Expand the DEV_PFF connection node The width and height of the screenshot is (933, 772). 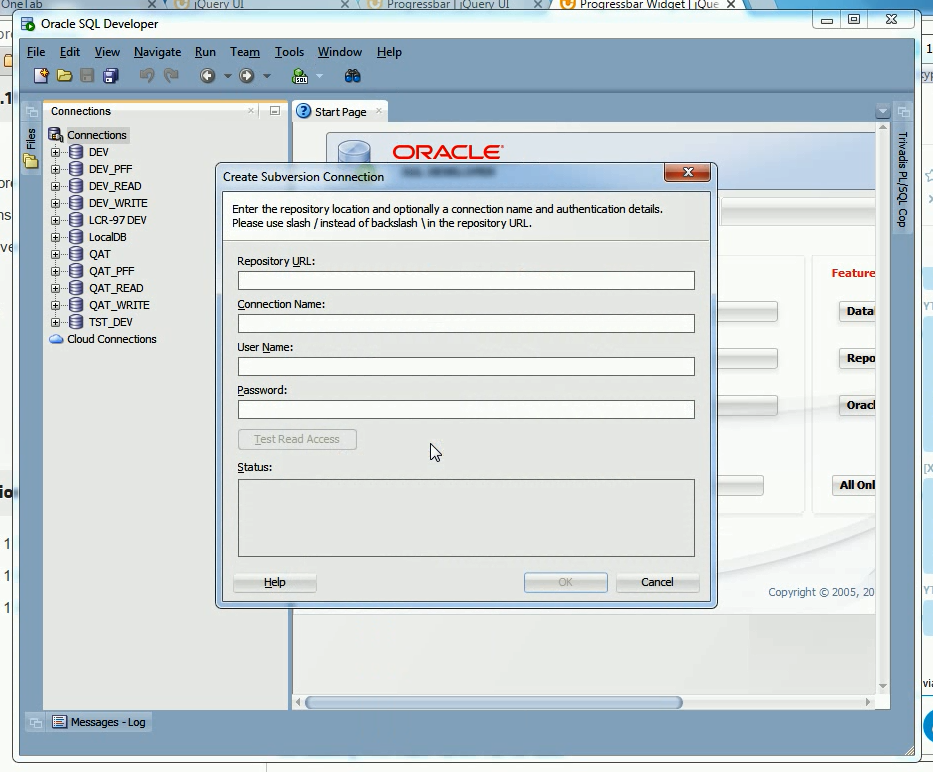click(55, 169)
